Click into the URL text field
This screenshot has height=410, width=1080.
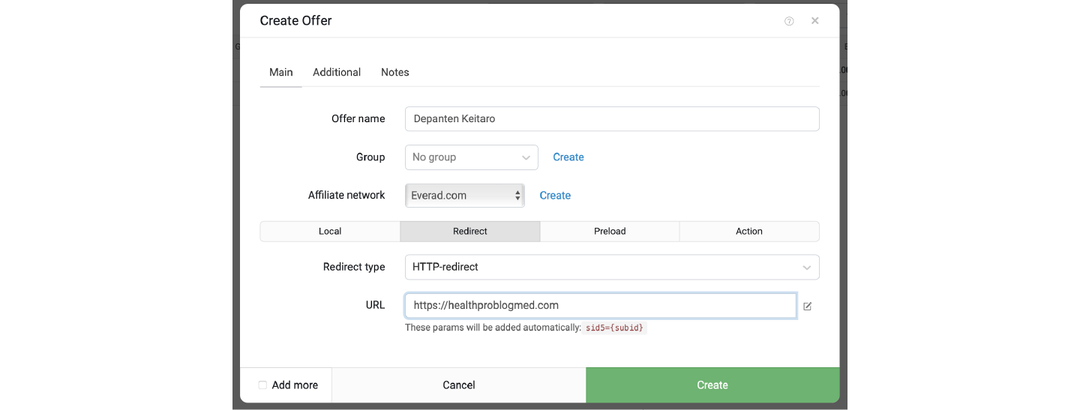tap(600, 305)
